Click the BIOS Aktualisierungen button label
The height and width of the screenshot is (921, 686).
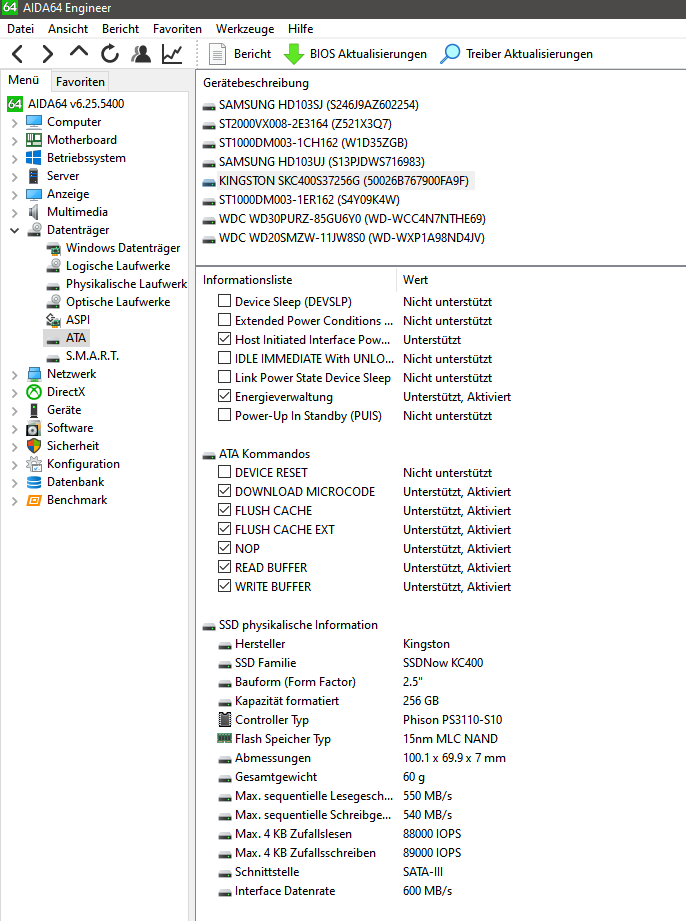point(368,54)
